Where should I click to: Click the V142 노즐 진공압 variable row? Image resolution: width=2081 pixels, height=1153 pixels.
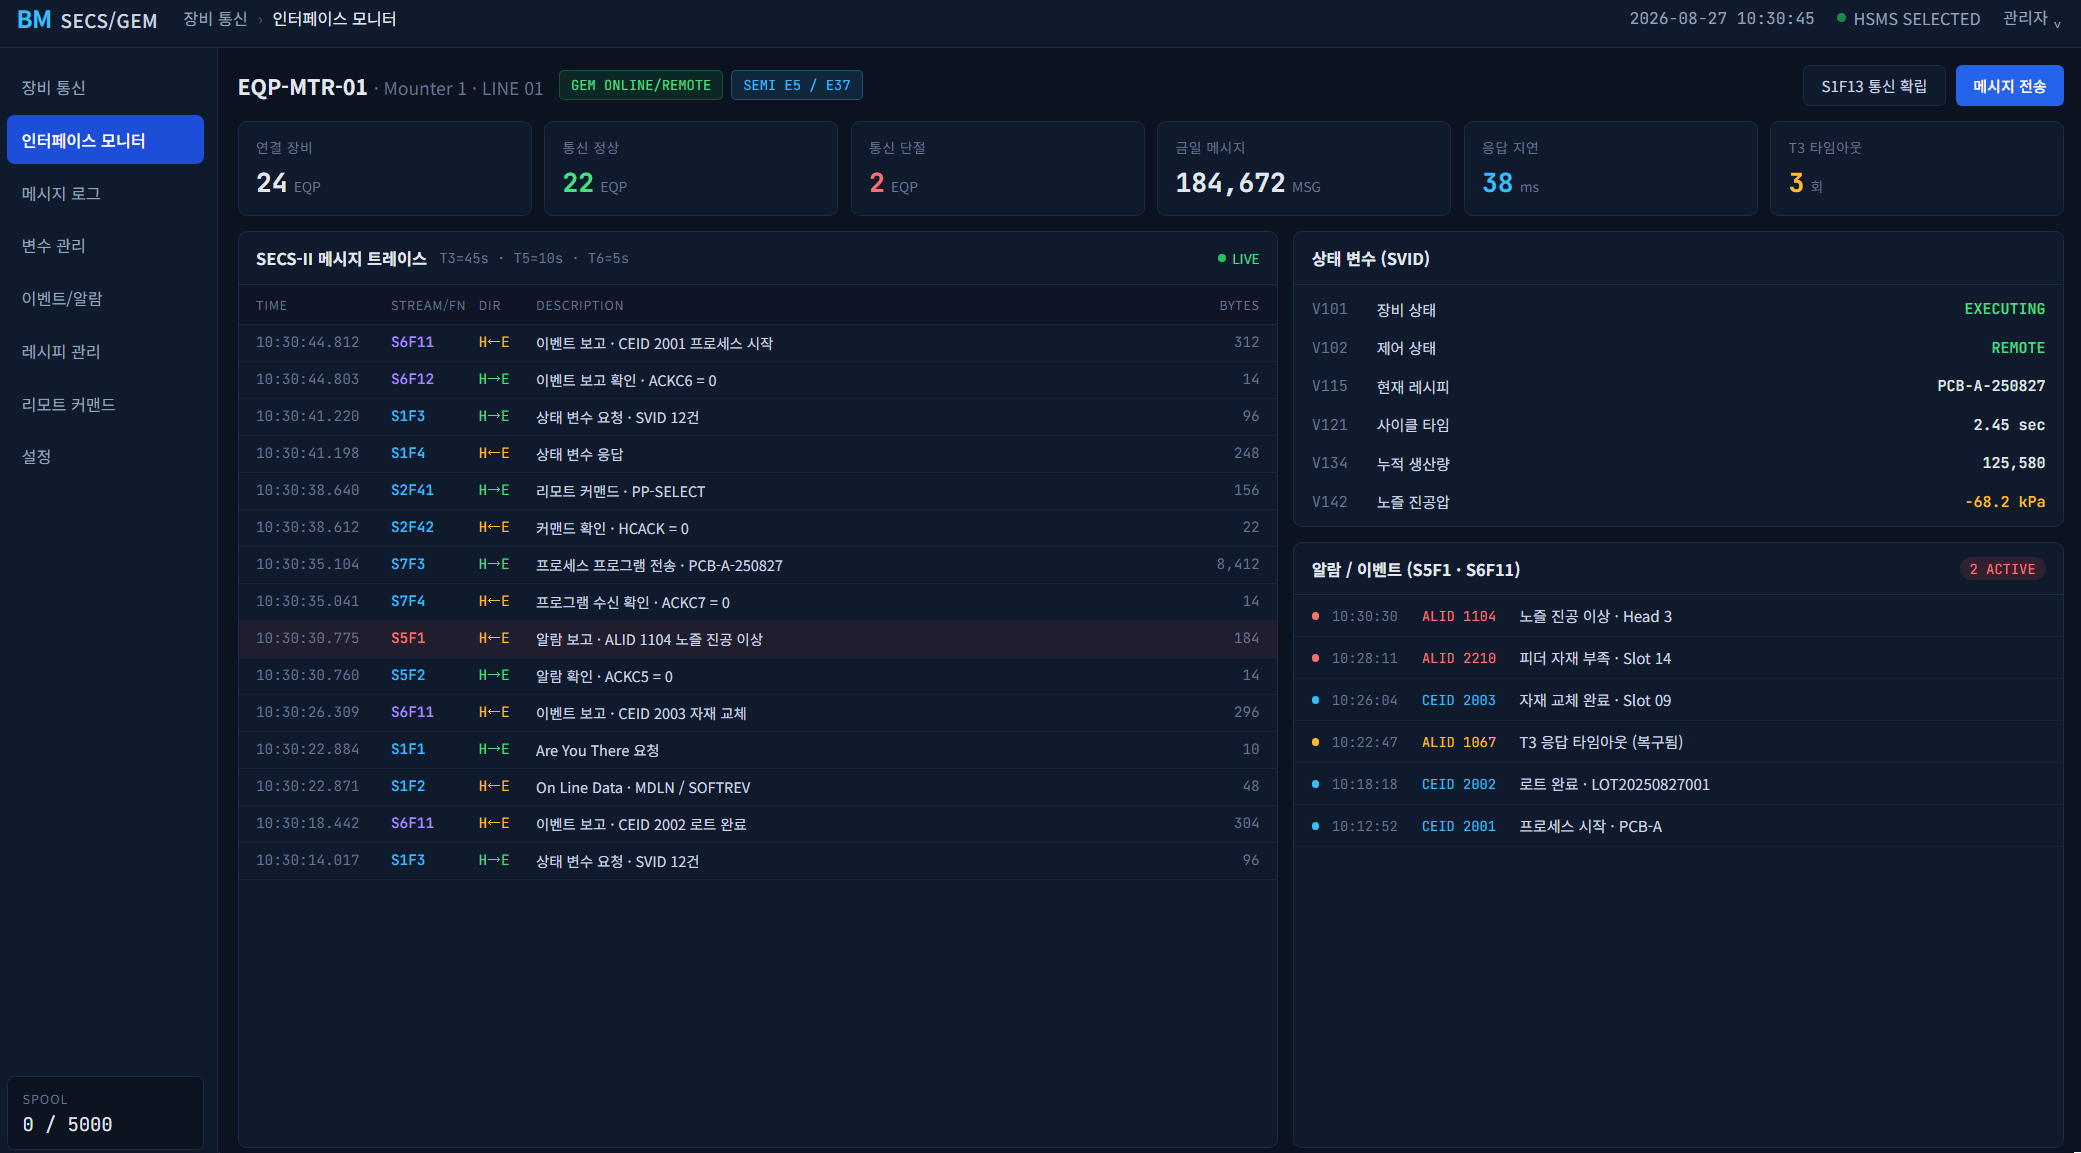1678,502
